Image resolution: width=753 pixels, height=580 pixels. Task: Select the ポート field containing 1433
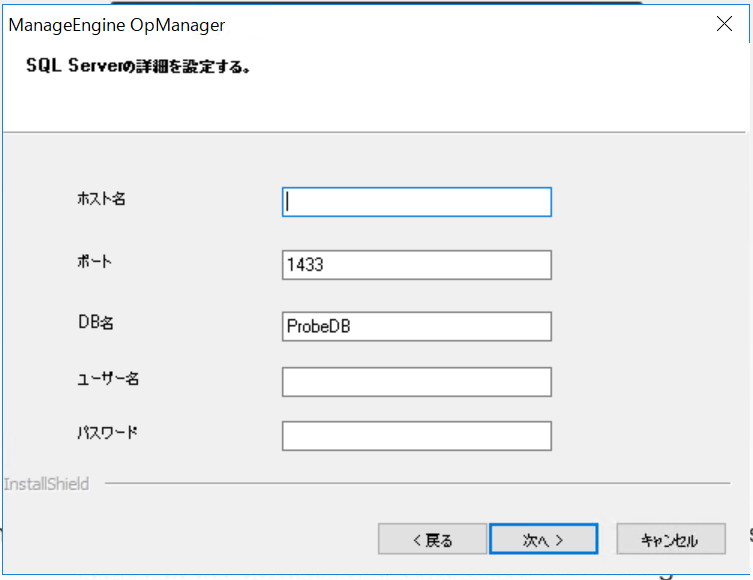[416, 265]
